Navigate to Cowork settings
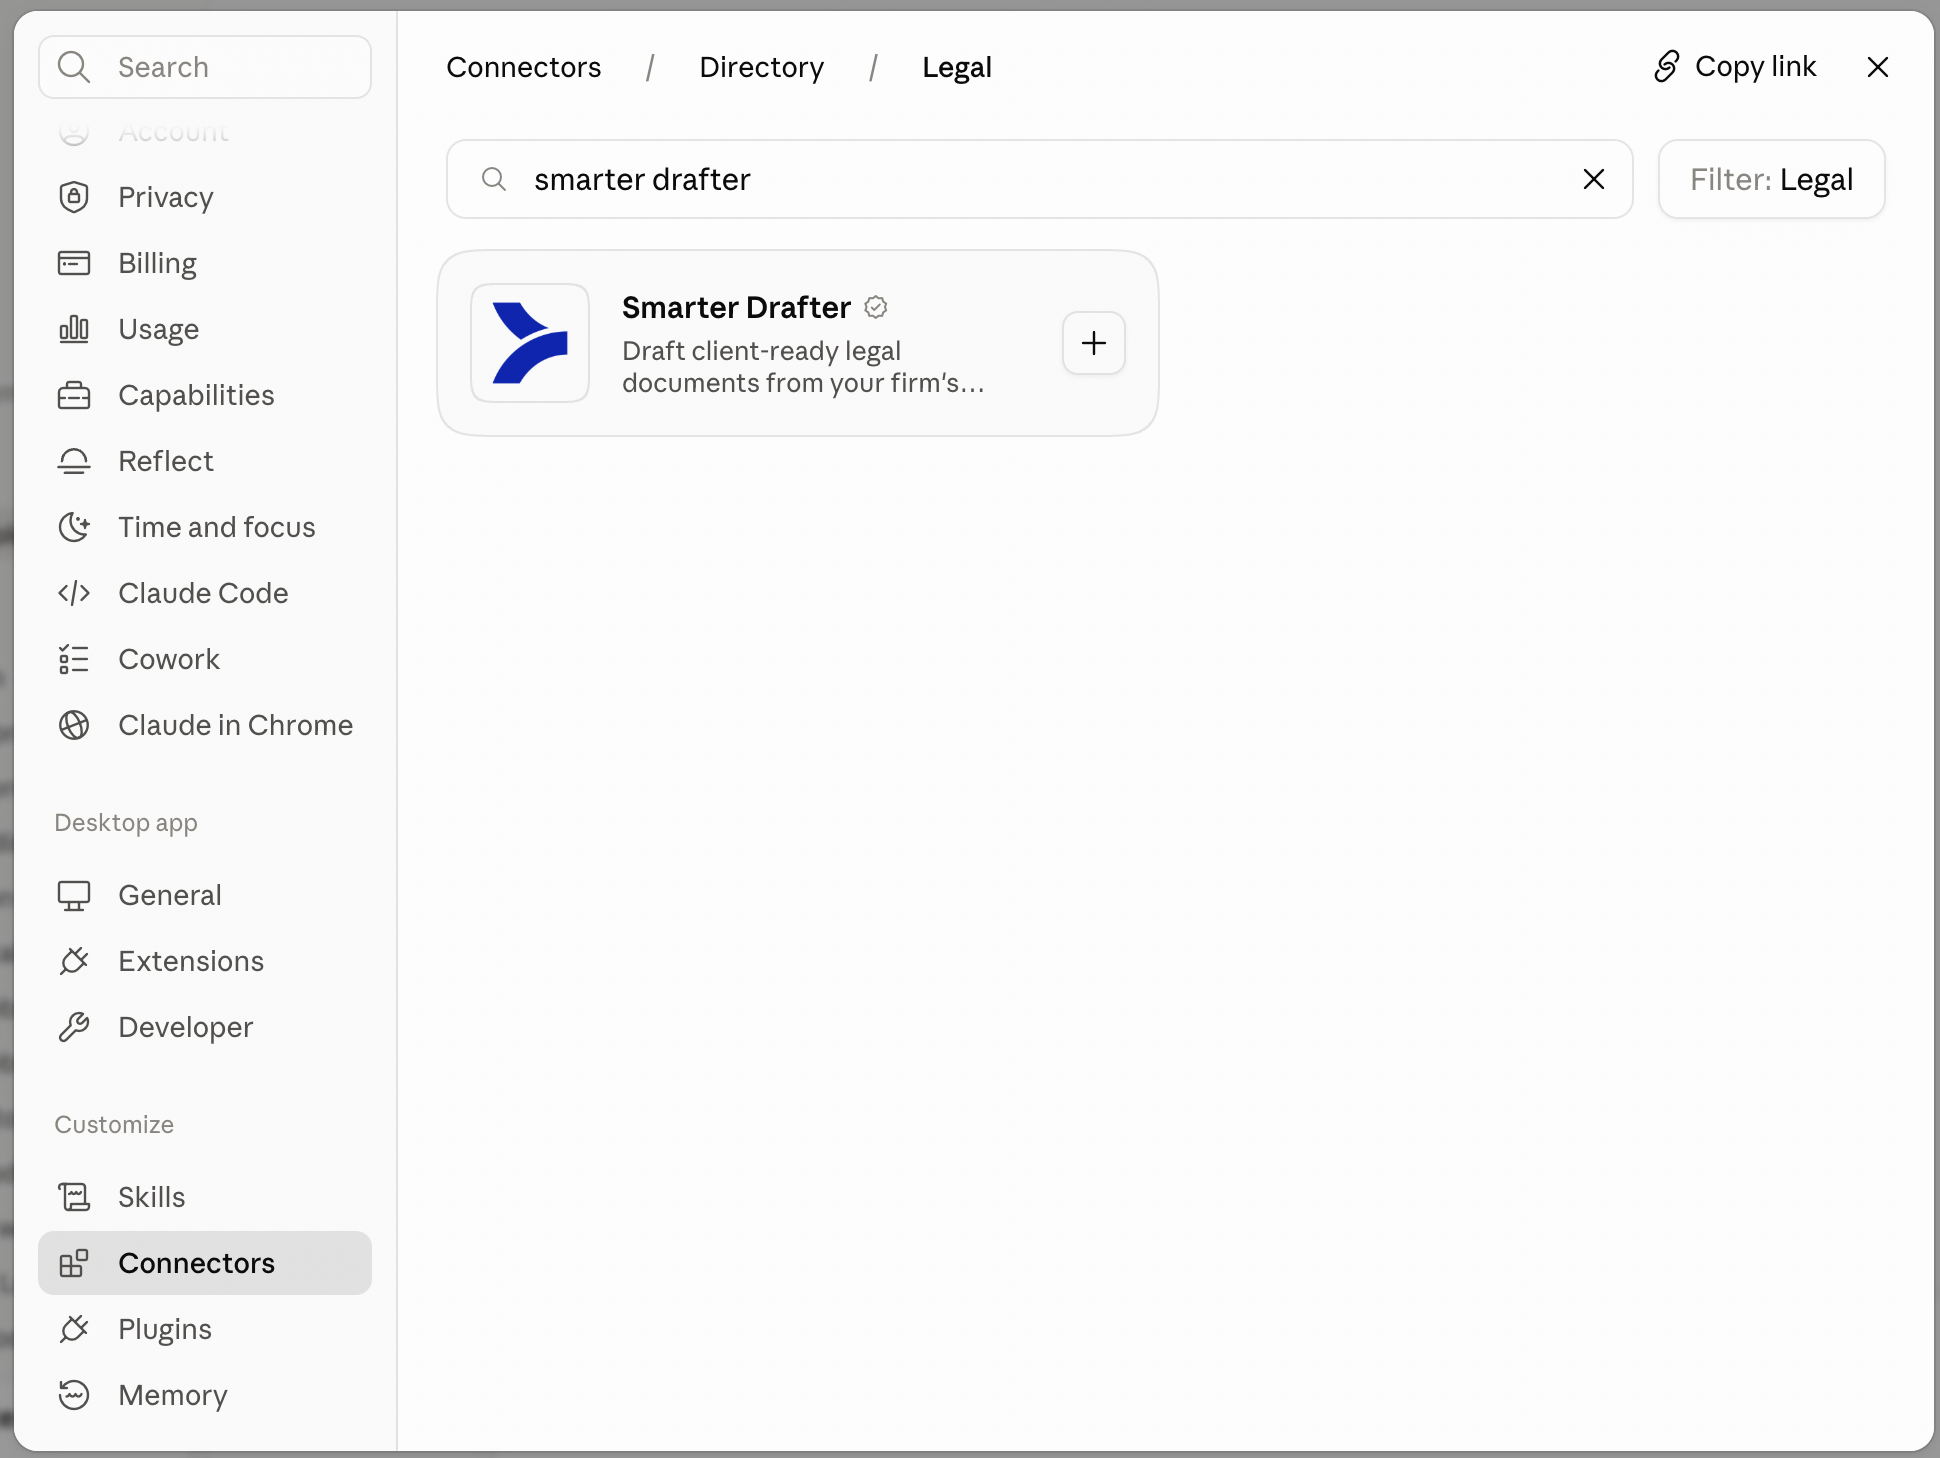This screenshot has width=1940, height=1458. 205,659
